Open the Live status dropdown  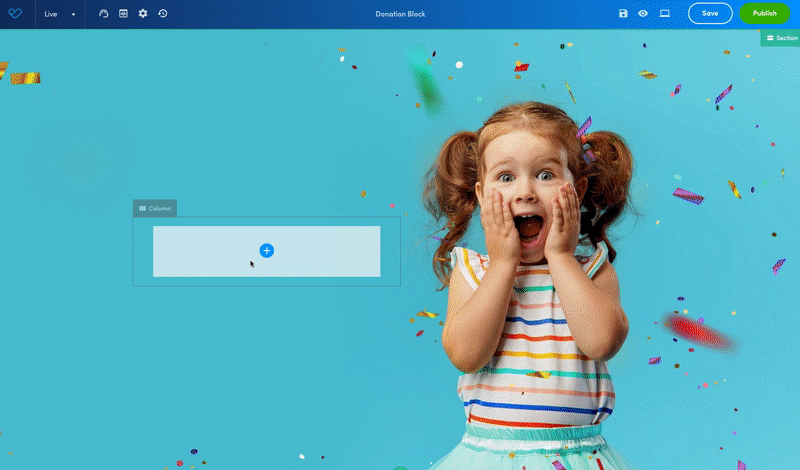point(59,14)
